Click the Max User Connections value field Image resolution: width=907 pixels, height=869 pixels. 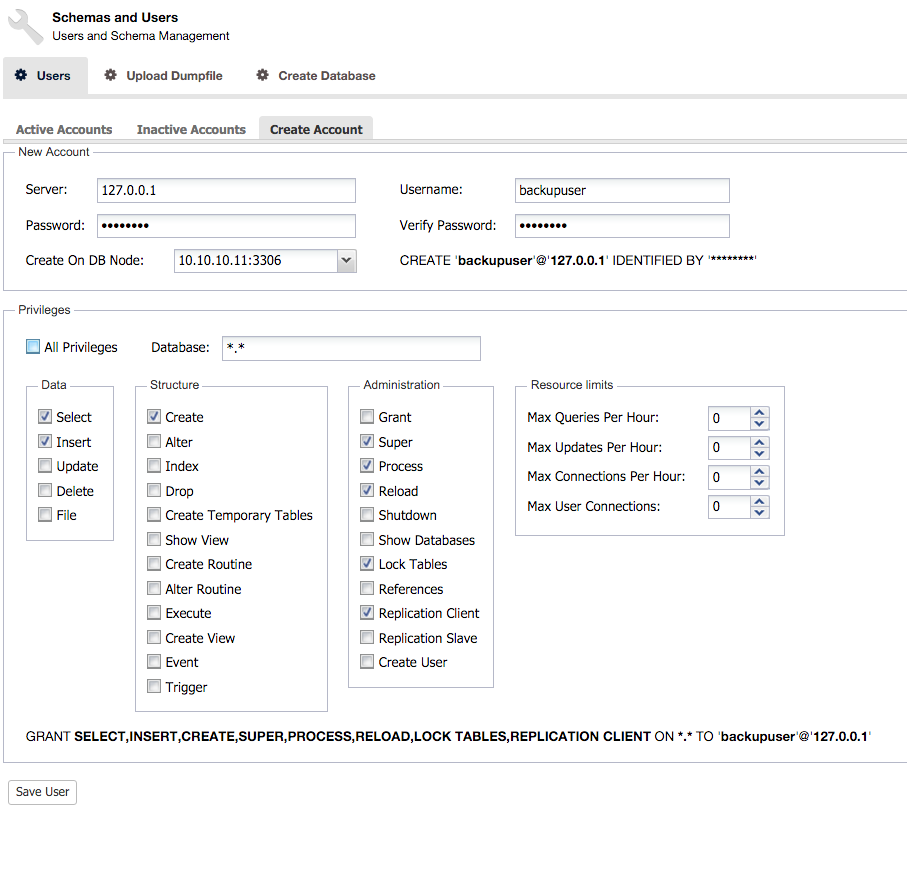[729, 507]
